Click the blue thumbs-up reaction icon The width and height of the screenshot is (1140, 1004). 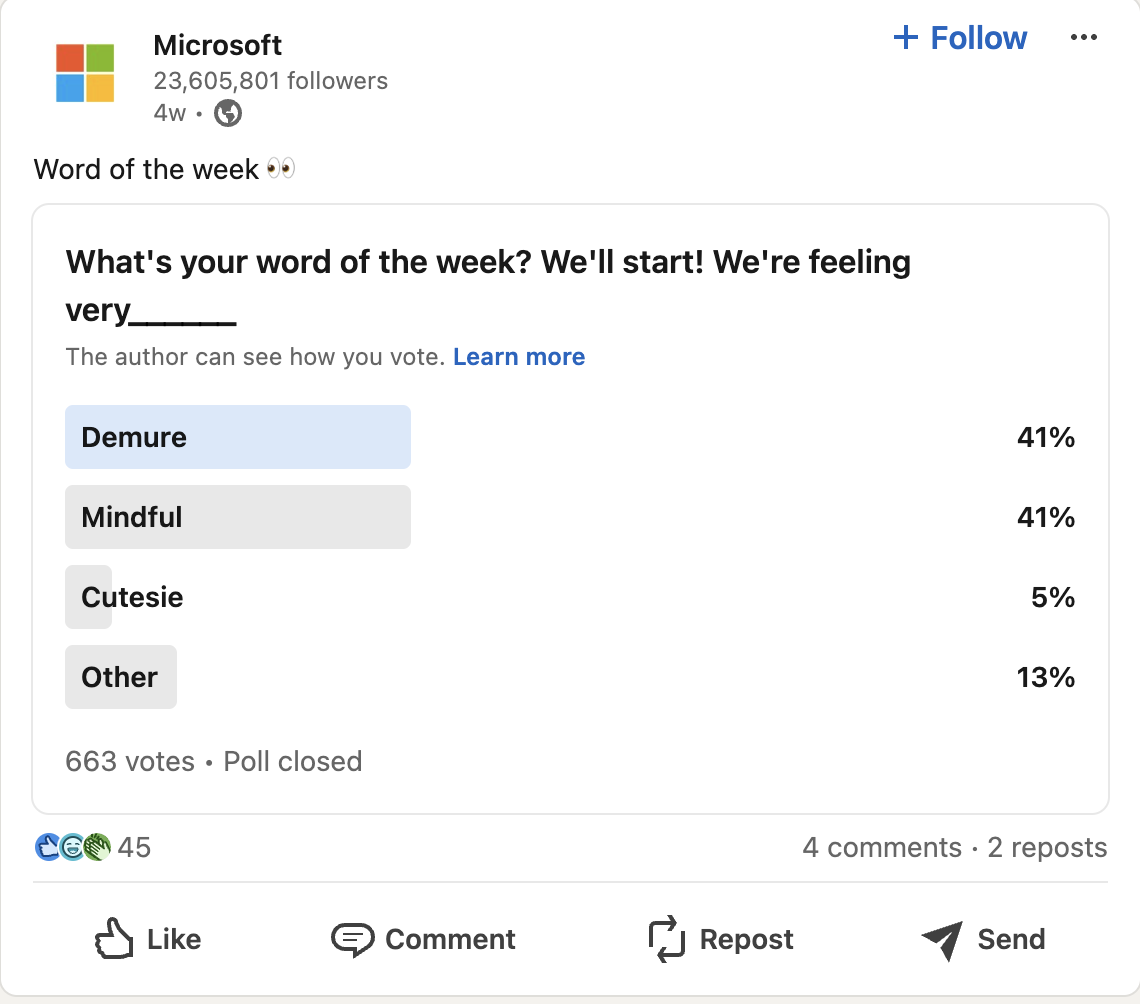coord(46,847)
